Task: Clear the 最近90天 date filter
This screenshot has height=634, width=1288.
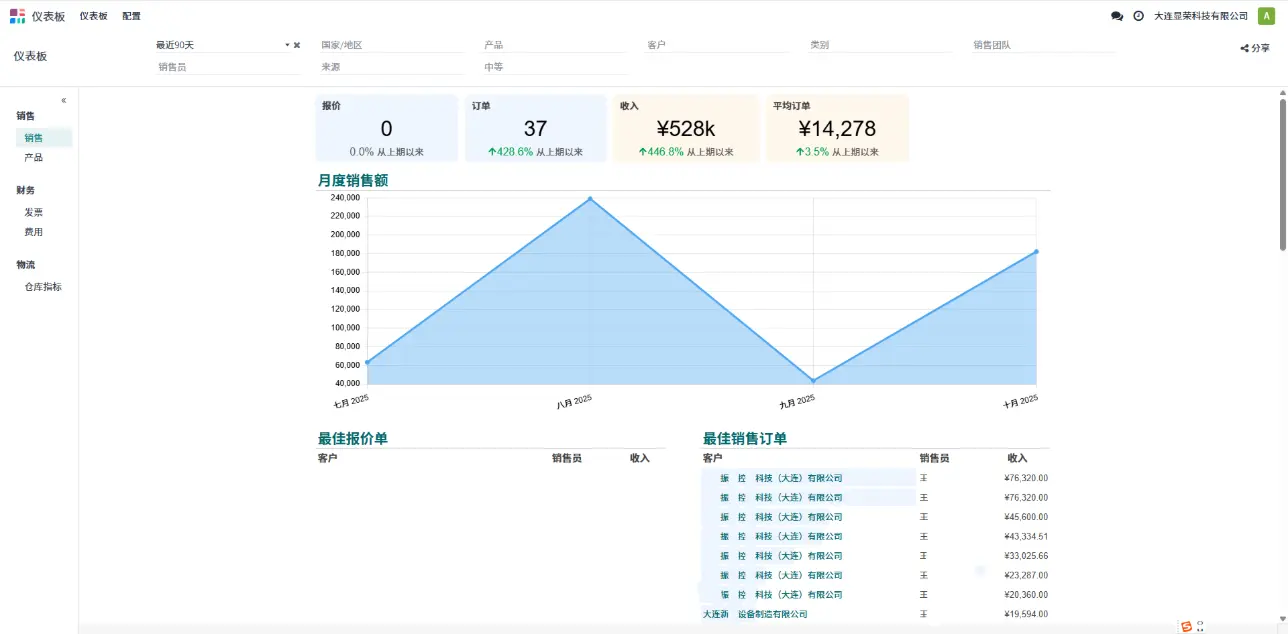Action: click(x=297, y=45)
